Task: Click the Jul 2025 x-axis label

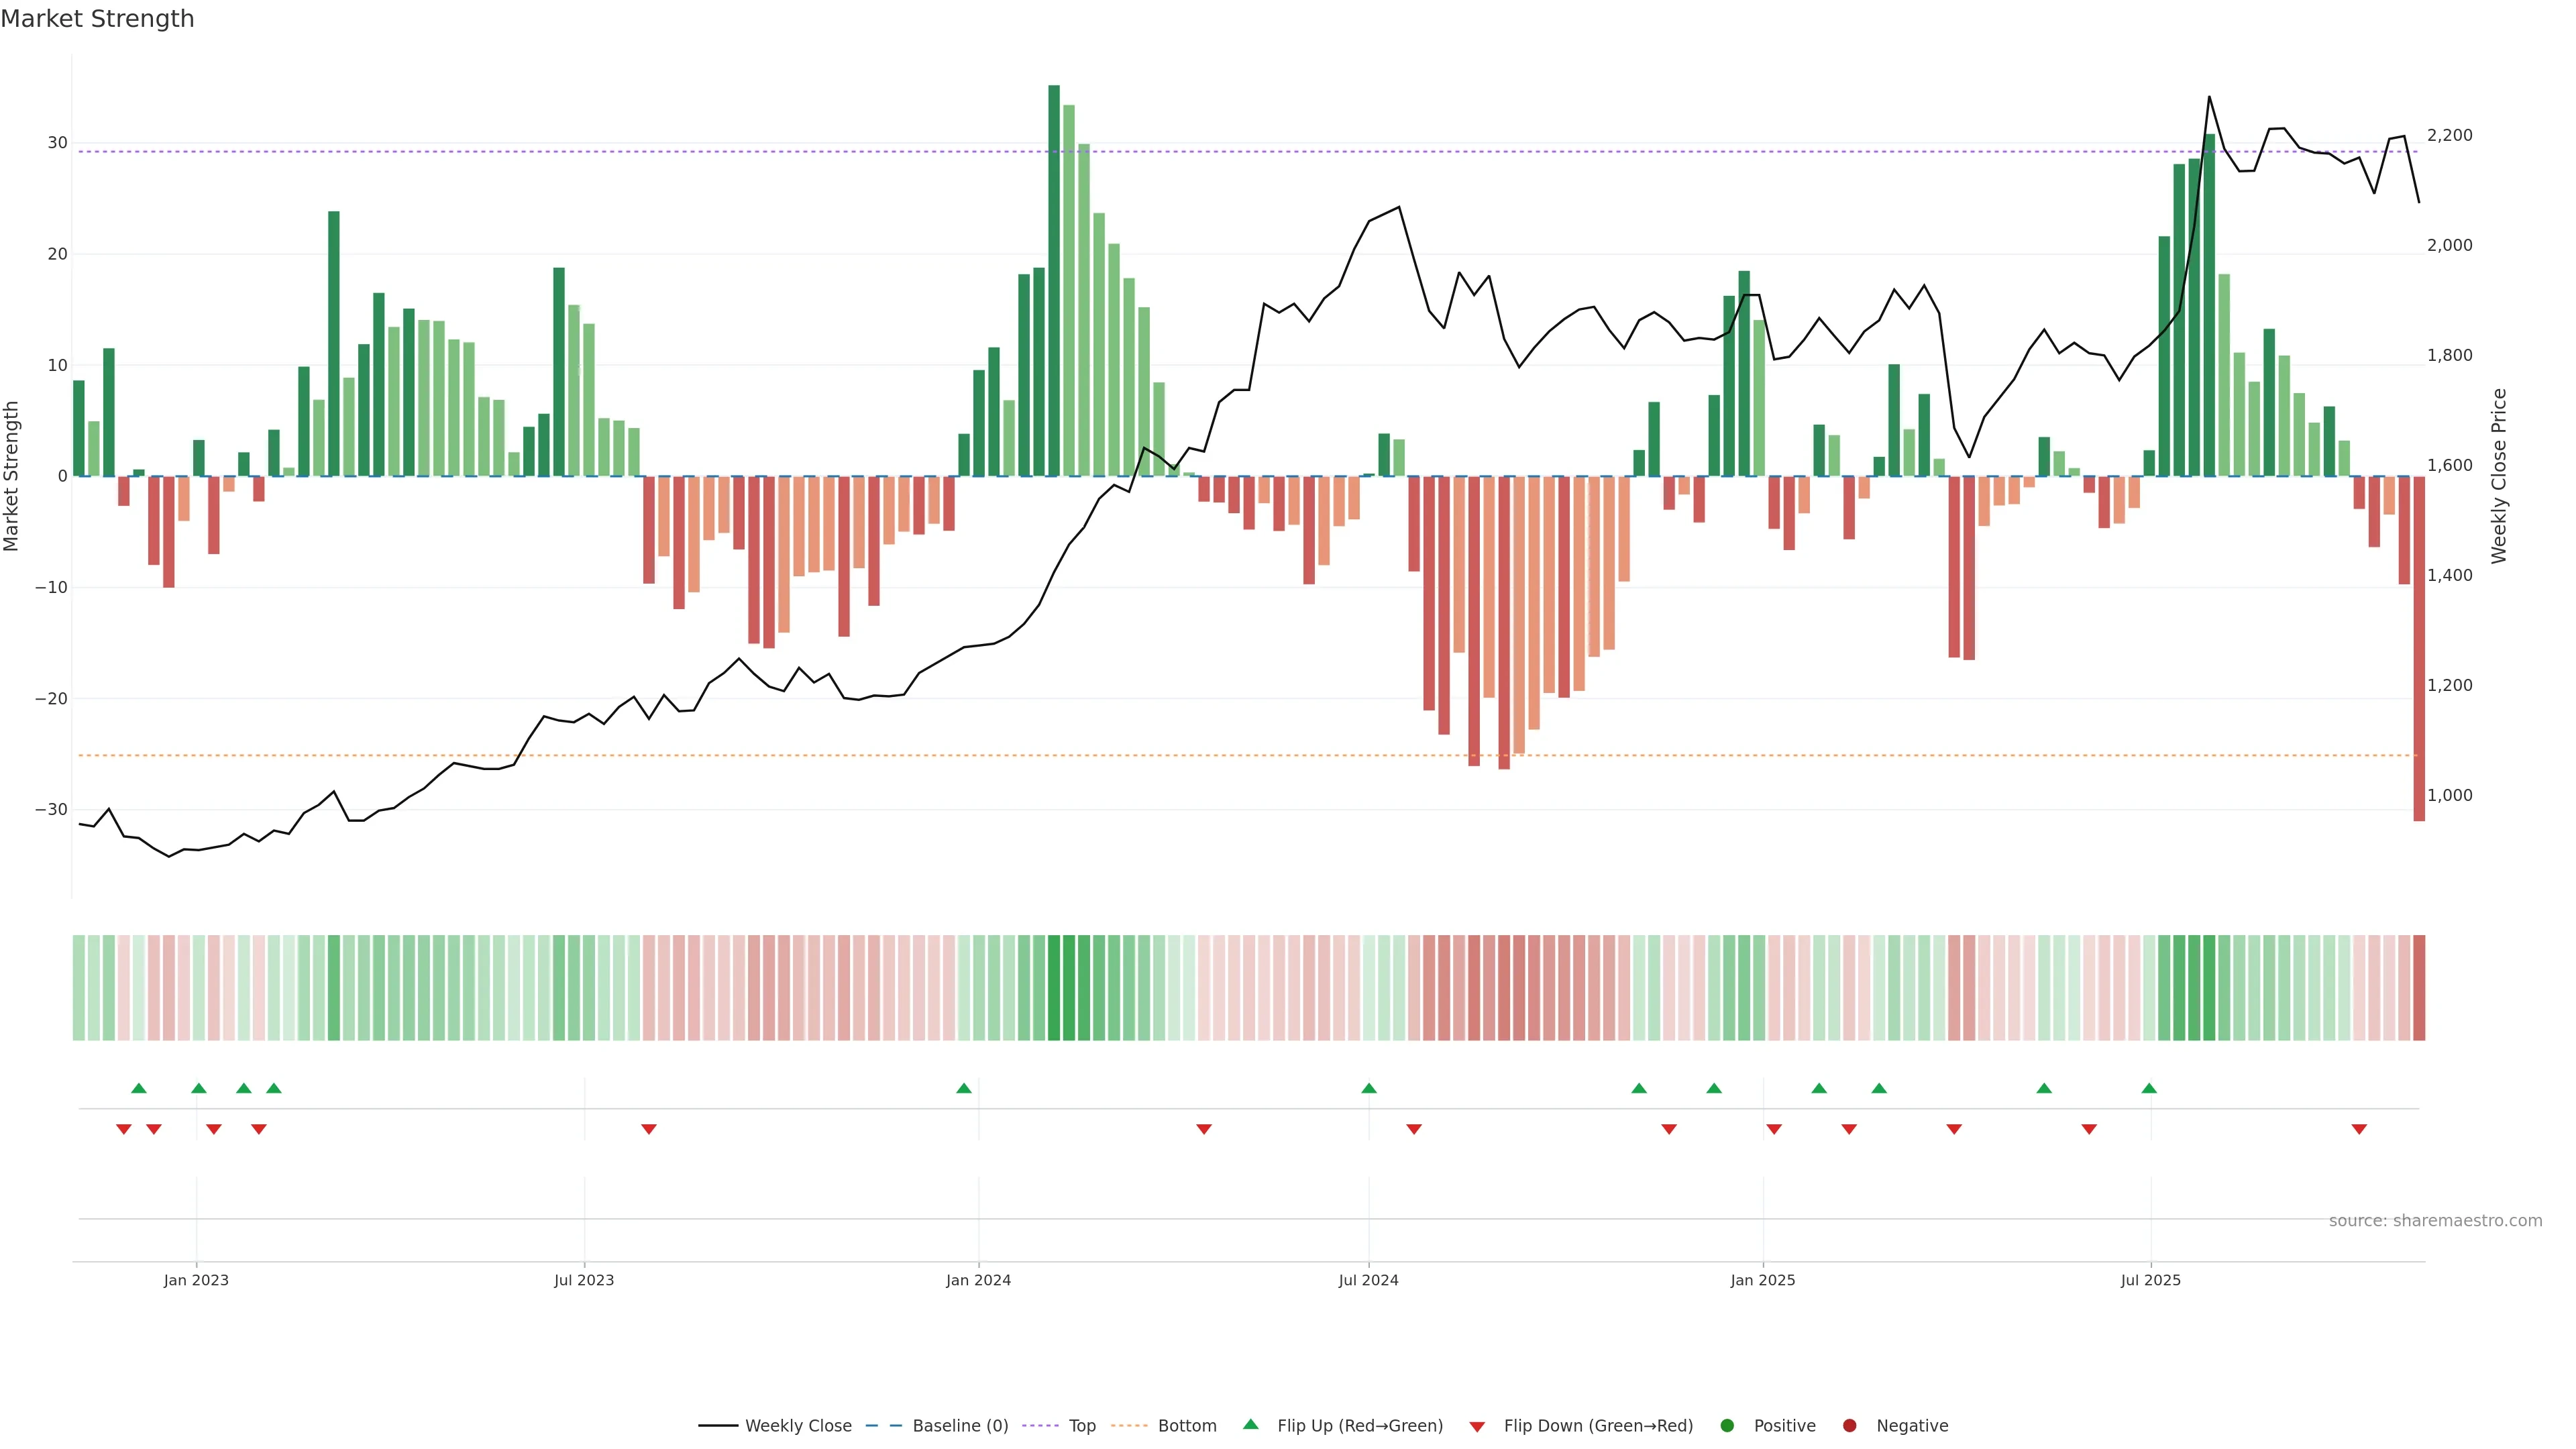Action: click(2150, 1280)
